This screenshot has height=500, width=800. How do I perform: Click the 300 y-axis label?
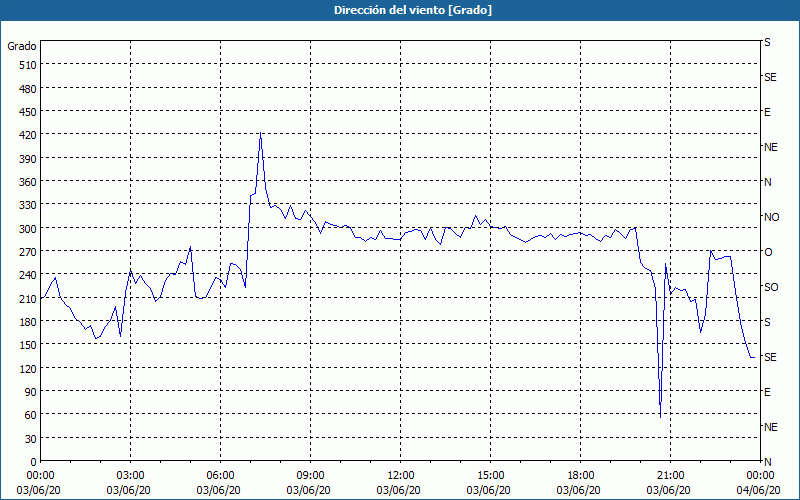point(29,229)
